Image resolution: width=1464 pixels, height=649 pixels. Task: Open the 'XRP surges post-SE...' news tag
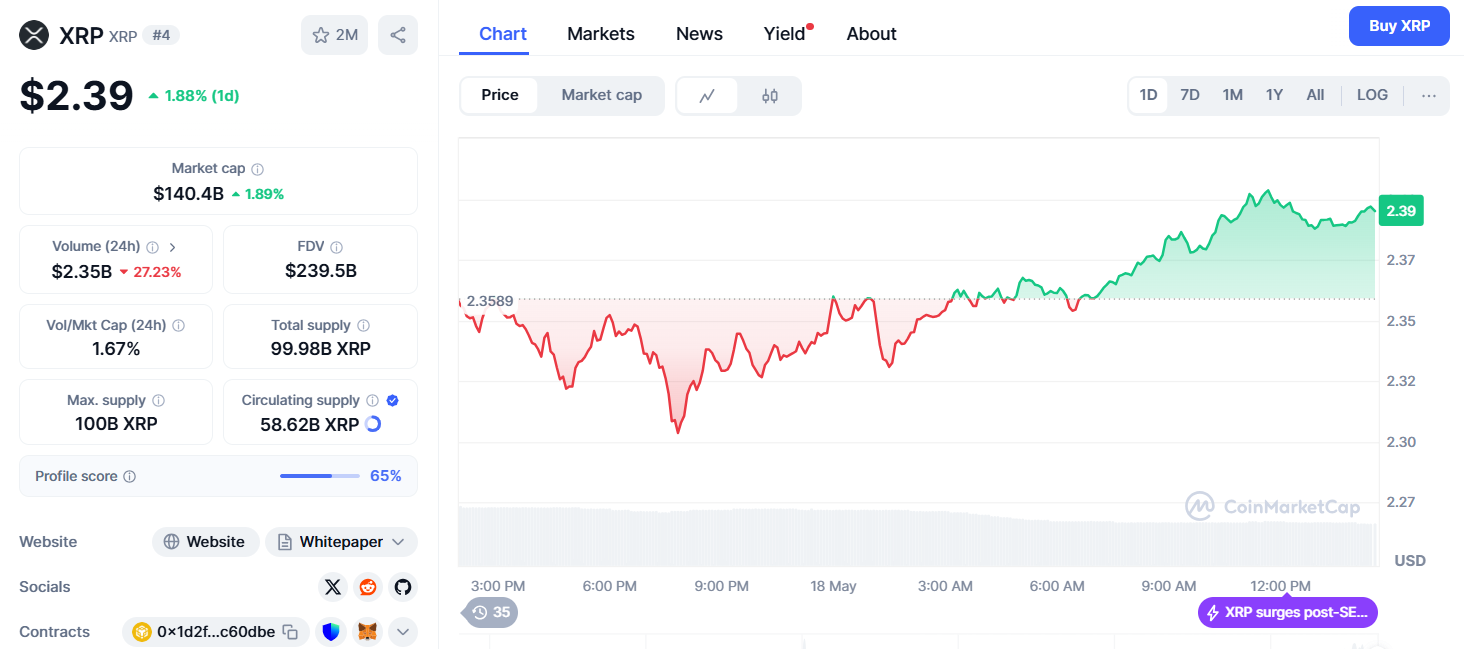click(1288, 613)
